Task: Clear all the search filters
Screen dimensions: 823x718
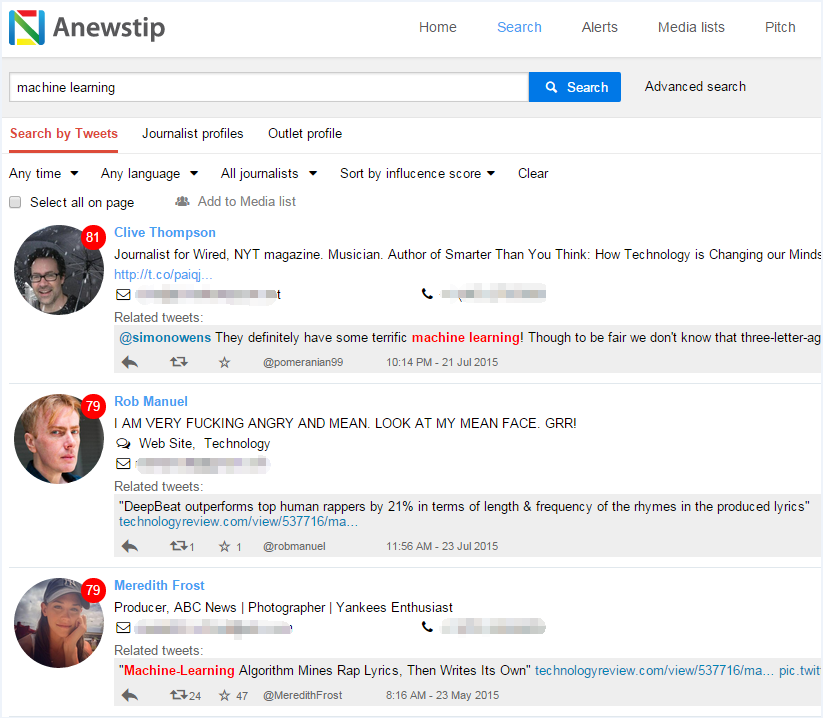Action: [x=533, y=174]
